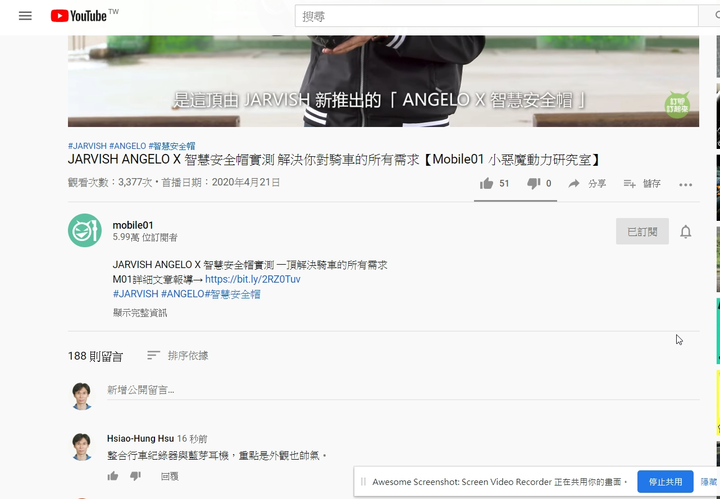Image resolution: width=720 pixels, height=499 pixels.
Task: Like the video with thumbs up
Action: [486, 184]
